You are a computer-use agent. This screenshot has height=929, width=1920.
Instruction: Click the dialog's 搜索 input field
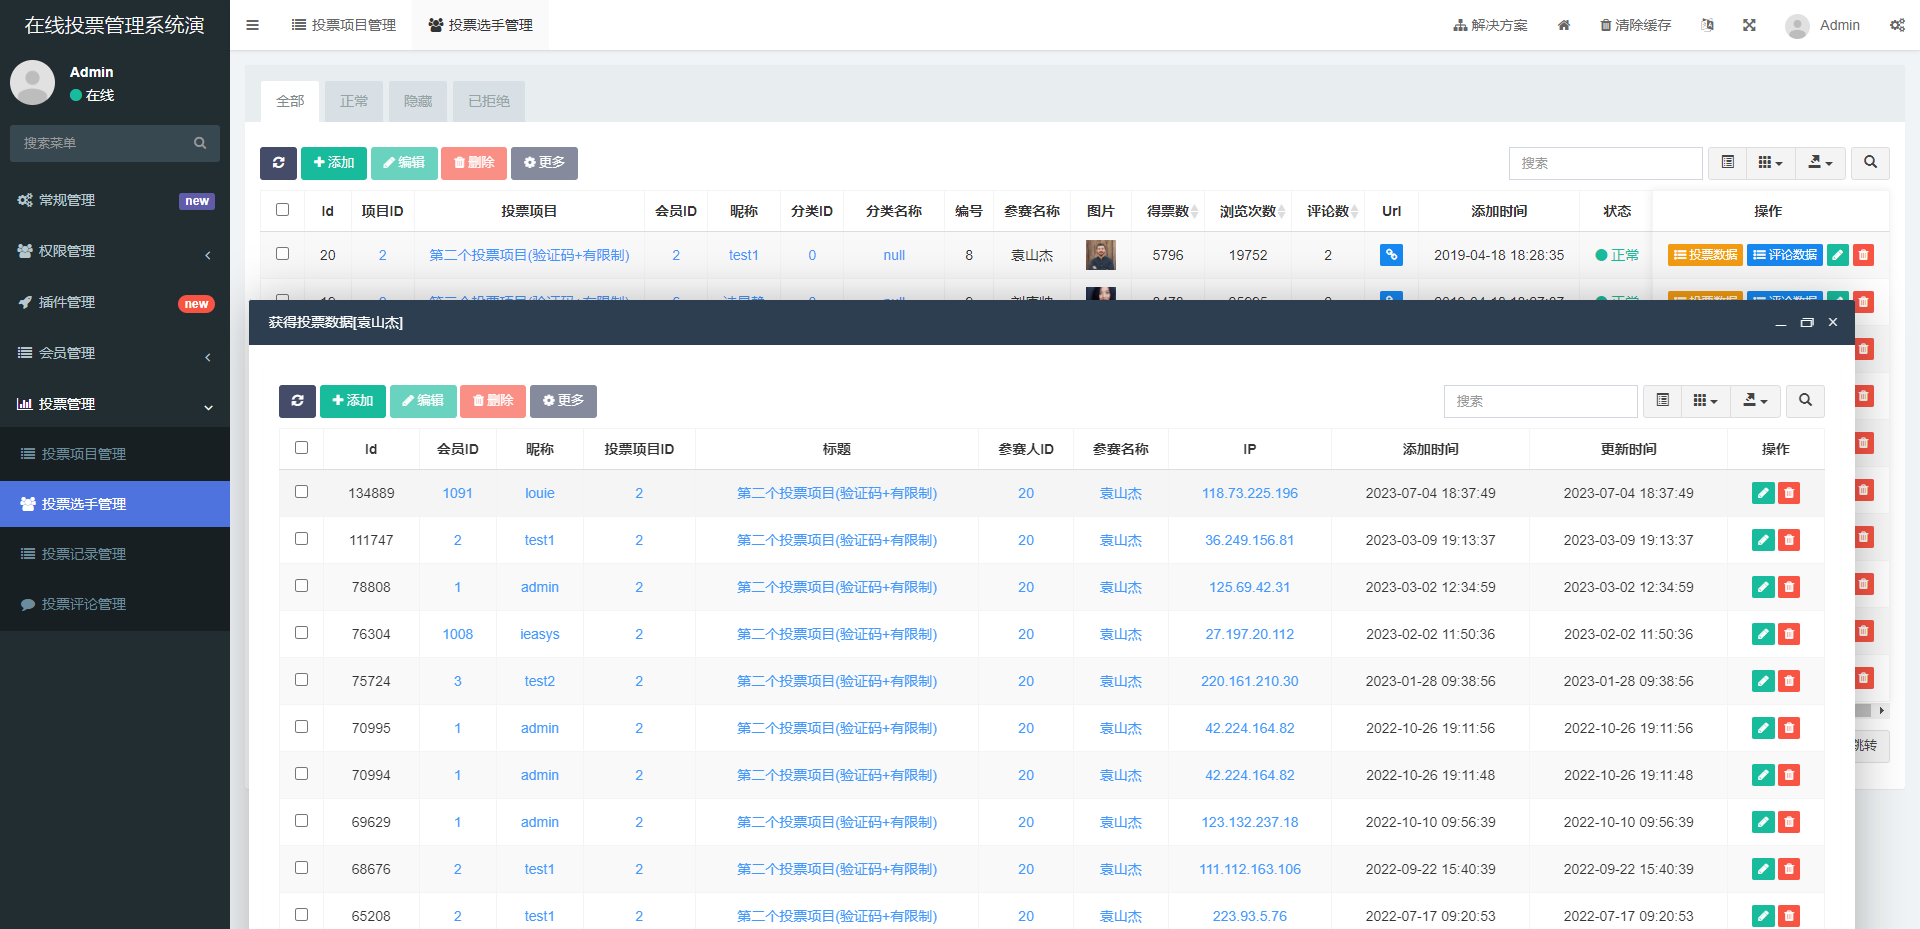(1540, 401)
